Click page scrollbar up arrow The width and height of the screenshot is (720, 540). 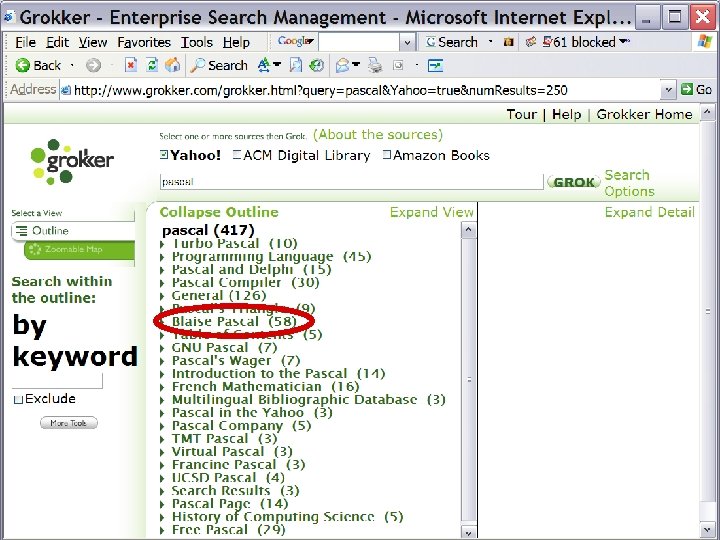coord(707,112)
